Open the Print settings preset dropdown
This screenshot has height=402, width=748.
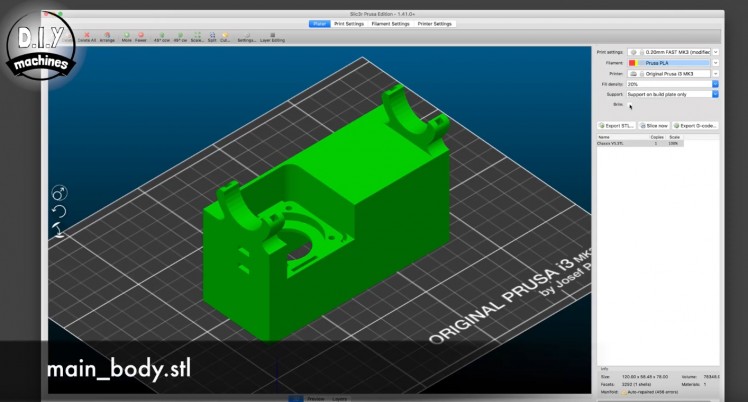(715, 51)
